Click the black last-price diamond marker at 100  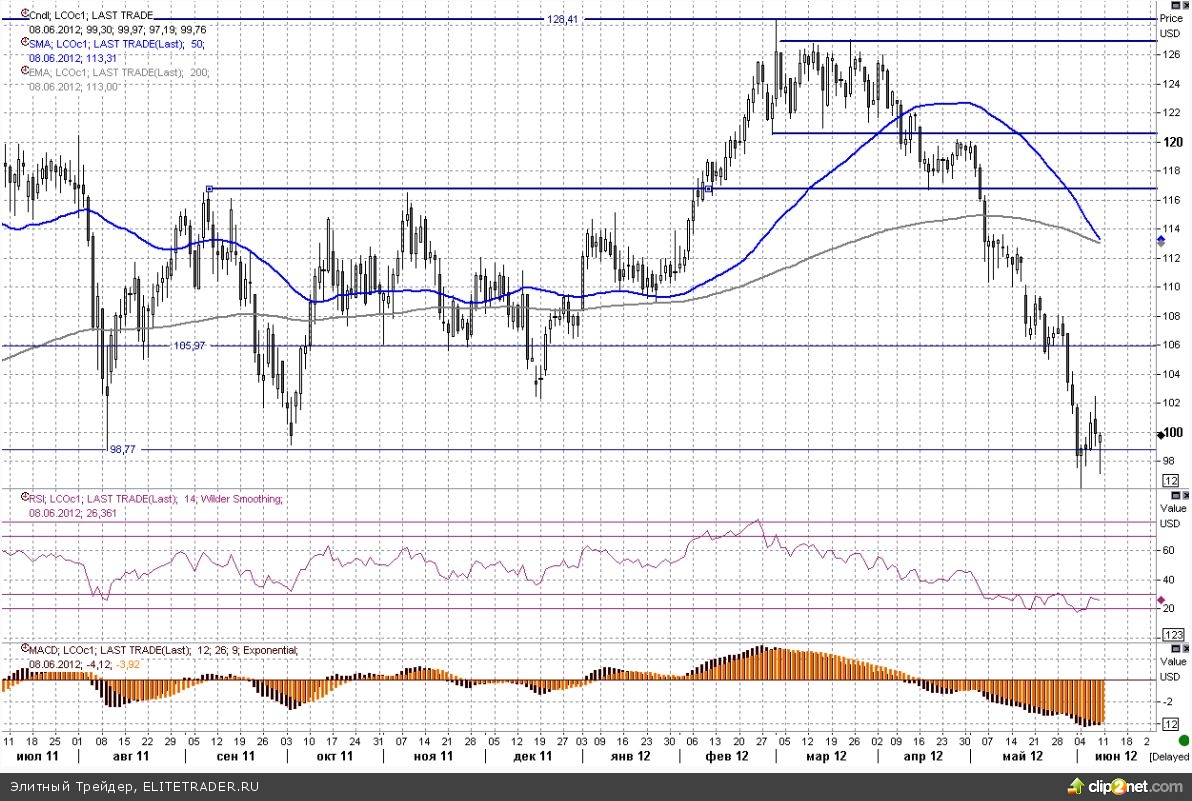pyautogui.click(x=1160, y=434)
